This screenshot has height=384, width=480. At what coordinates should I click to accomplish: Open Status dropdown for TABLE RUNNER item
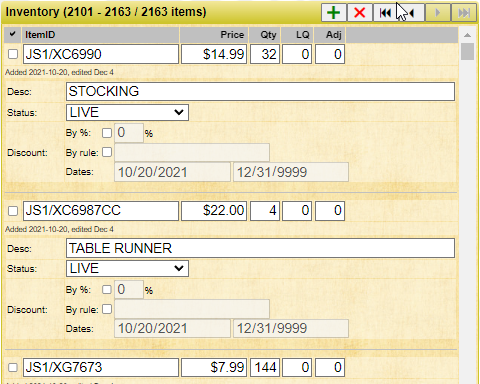point(127,269)
